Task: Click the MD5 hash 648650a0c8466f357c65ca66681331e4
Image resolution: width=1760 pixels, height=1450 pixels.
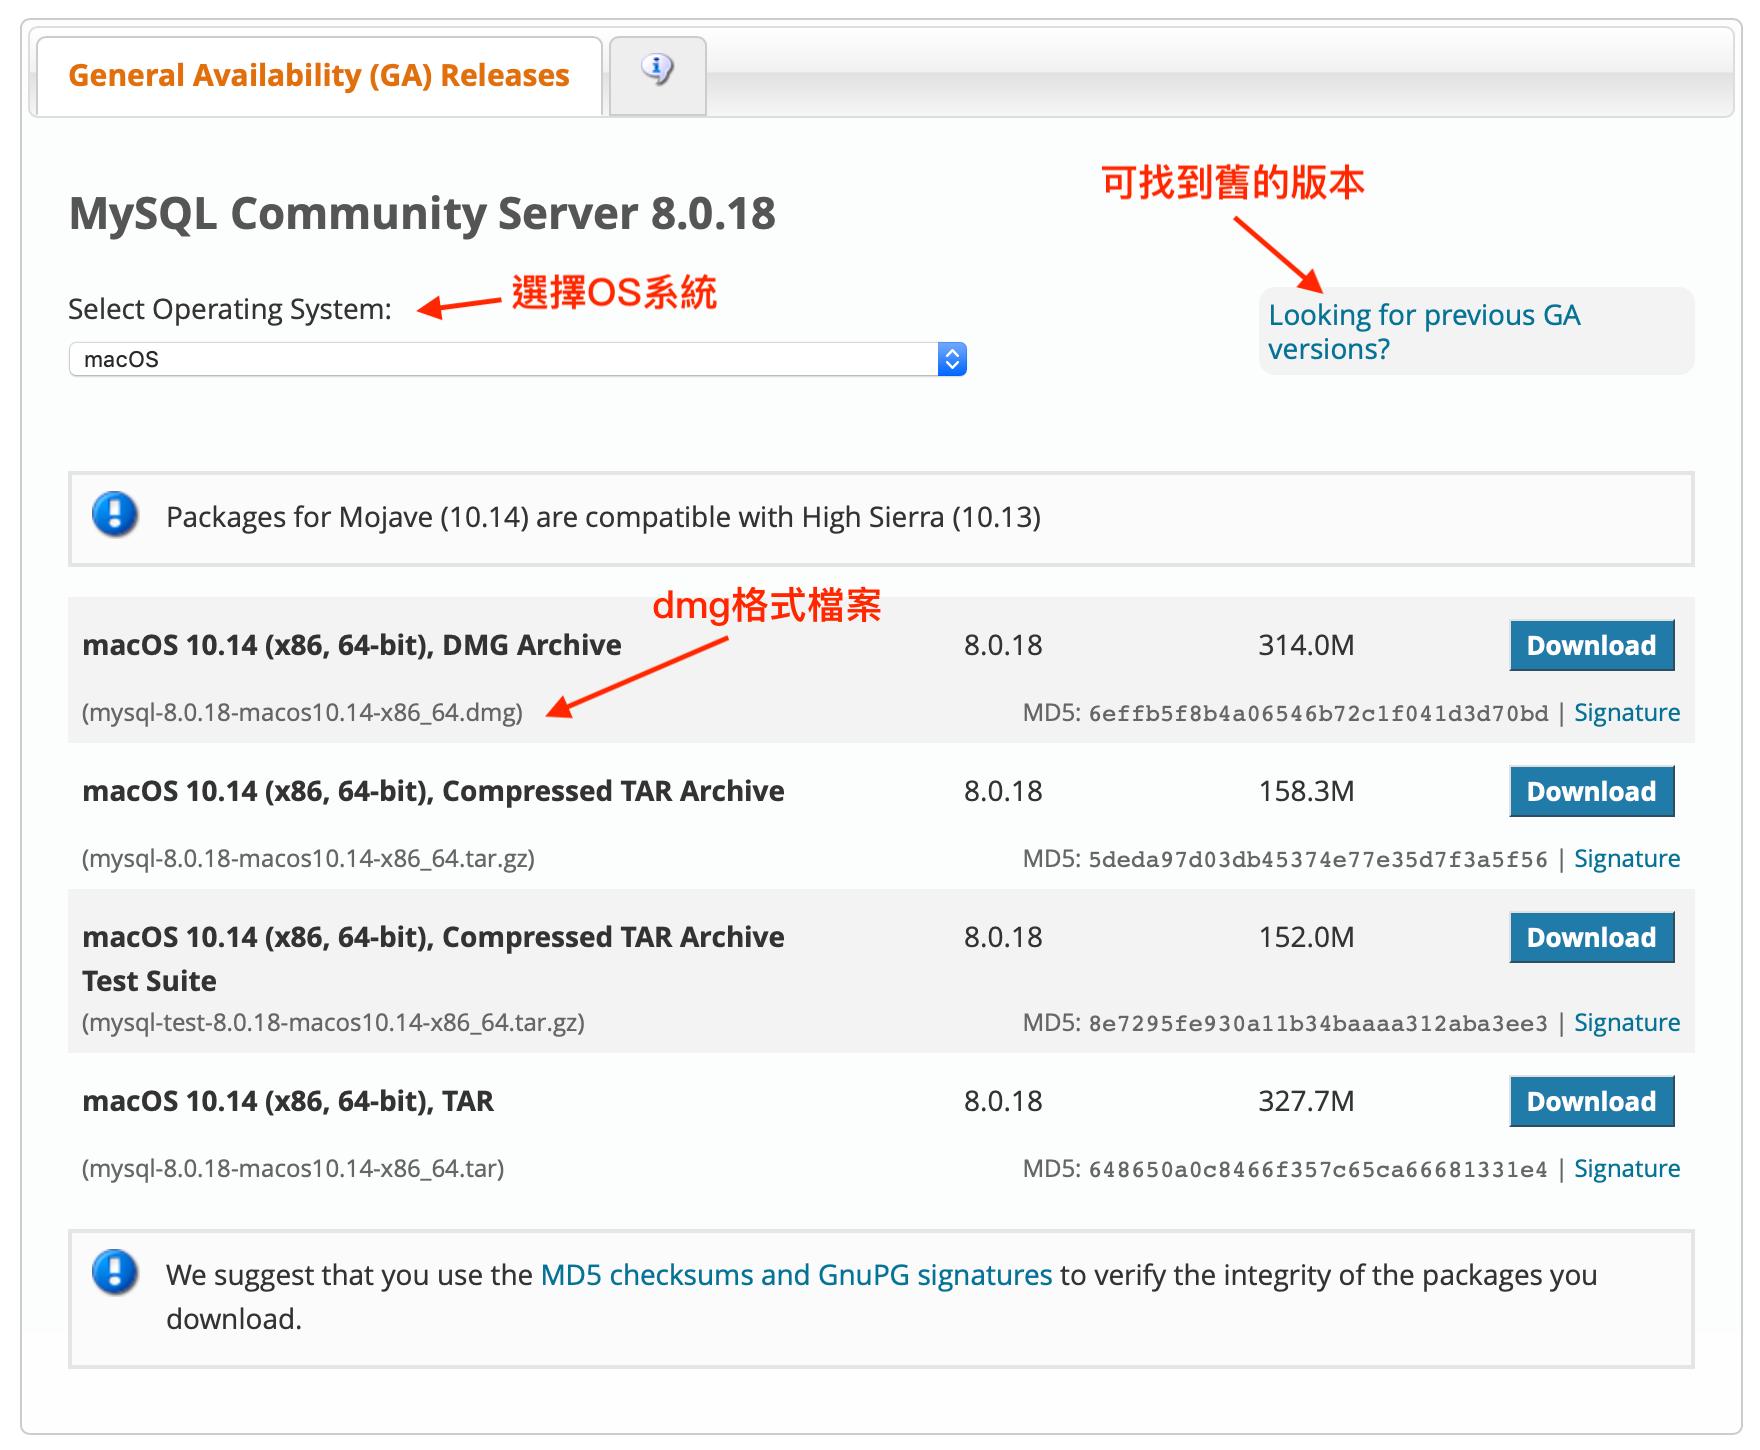Action: 1318,1170
